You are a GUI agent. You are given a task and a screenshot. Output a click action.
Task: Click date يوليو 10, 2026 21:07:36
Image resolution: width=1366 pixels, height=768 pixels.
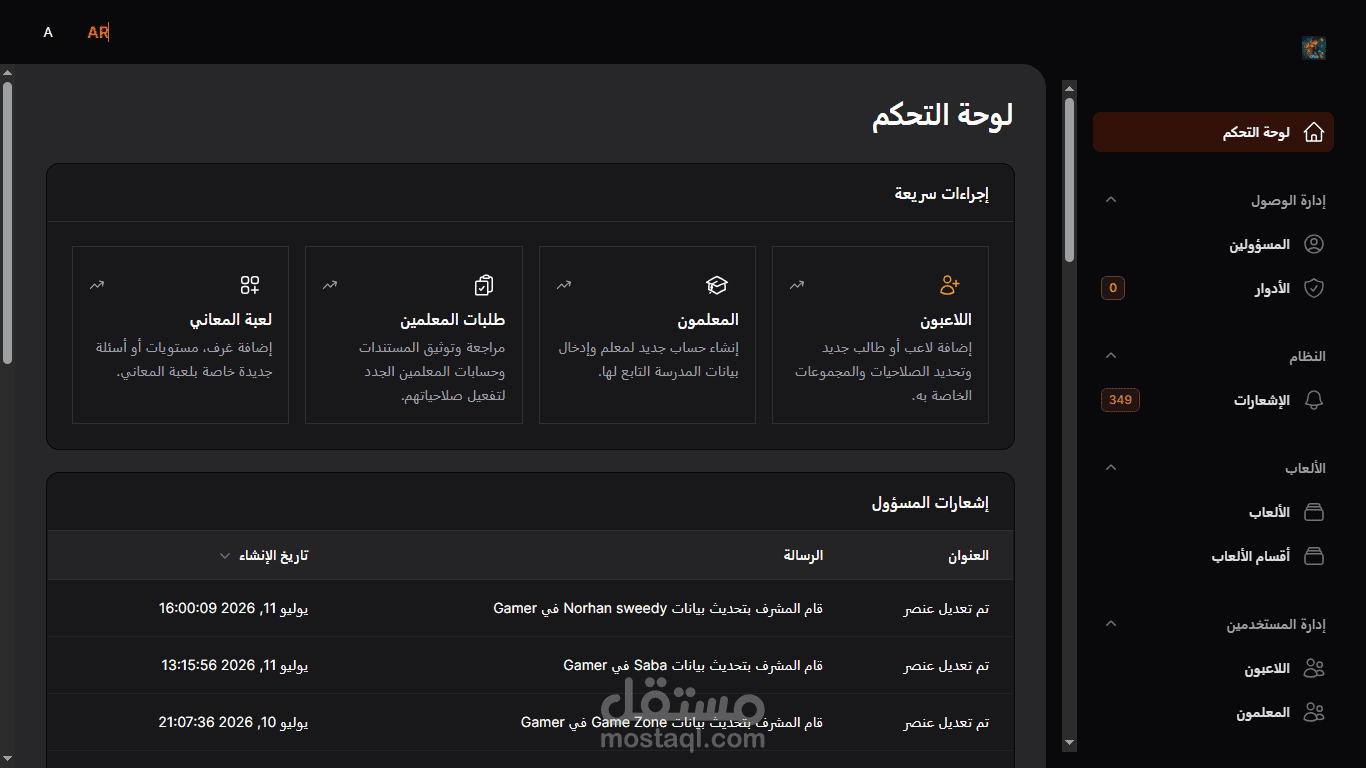(234, 722)
